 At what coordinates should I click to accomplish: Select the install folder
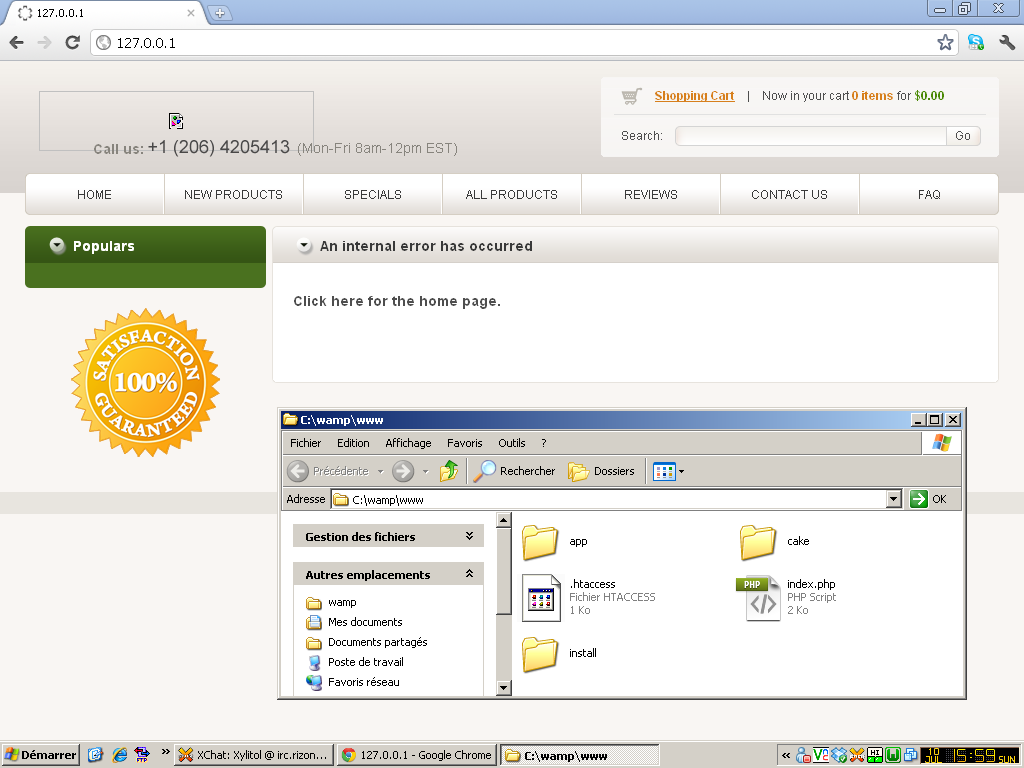[559, 653]
